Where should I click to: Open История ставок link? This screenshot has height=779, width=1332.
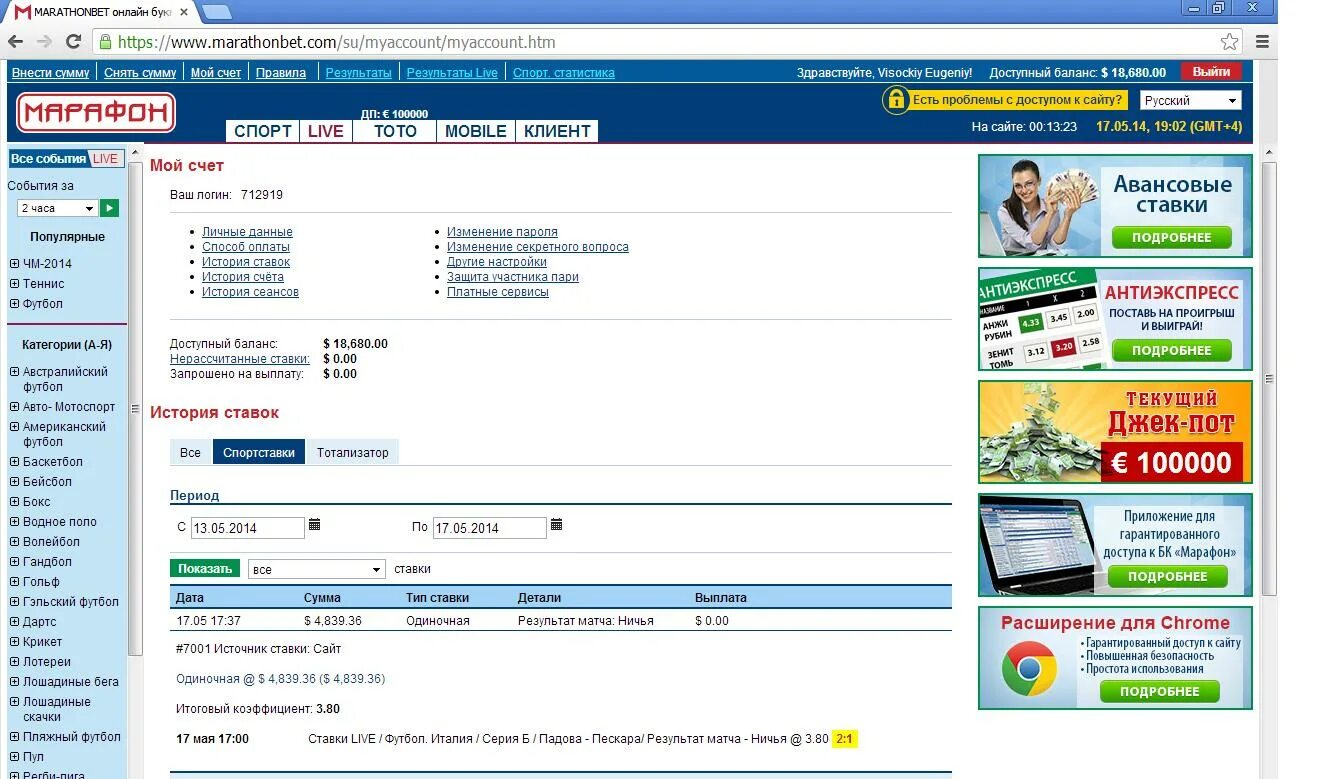pyautogui.click(x=246, y=262)
